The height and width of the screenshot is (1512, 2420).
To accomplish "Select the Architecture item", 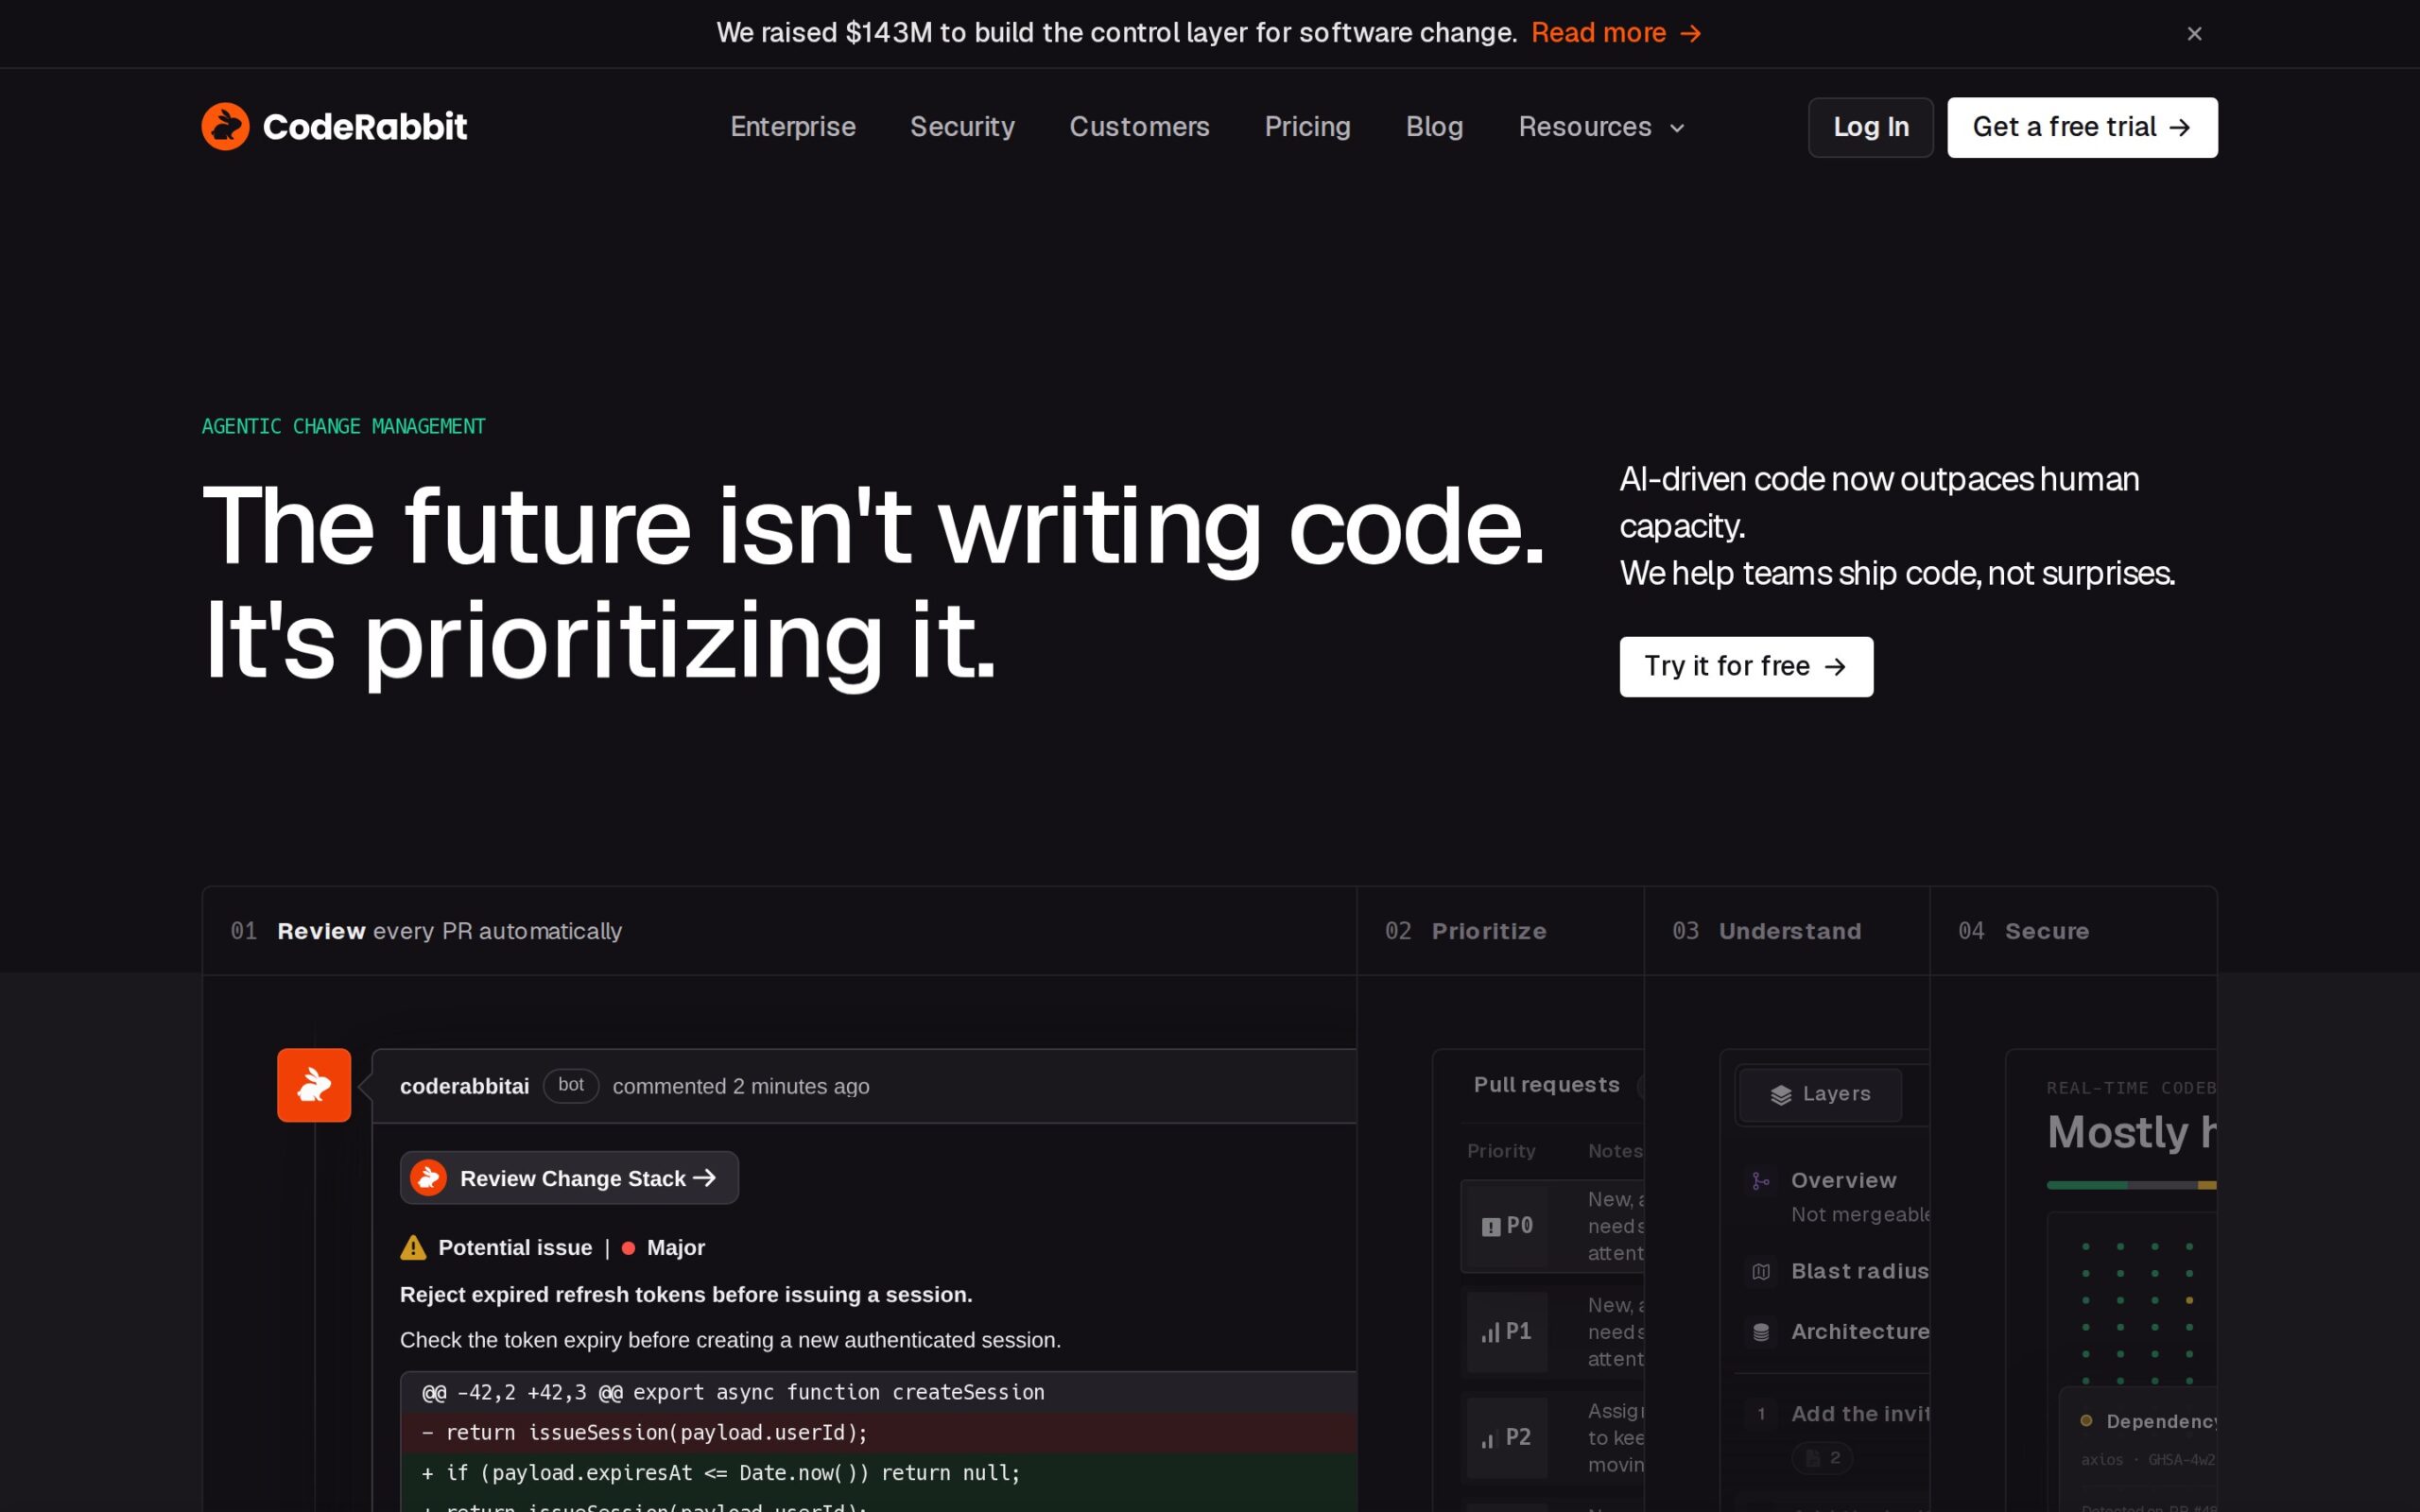I will tap(1838, 1331).
